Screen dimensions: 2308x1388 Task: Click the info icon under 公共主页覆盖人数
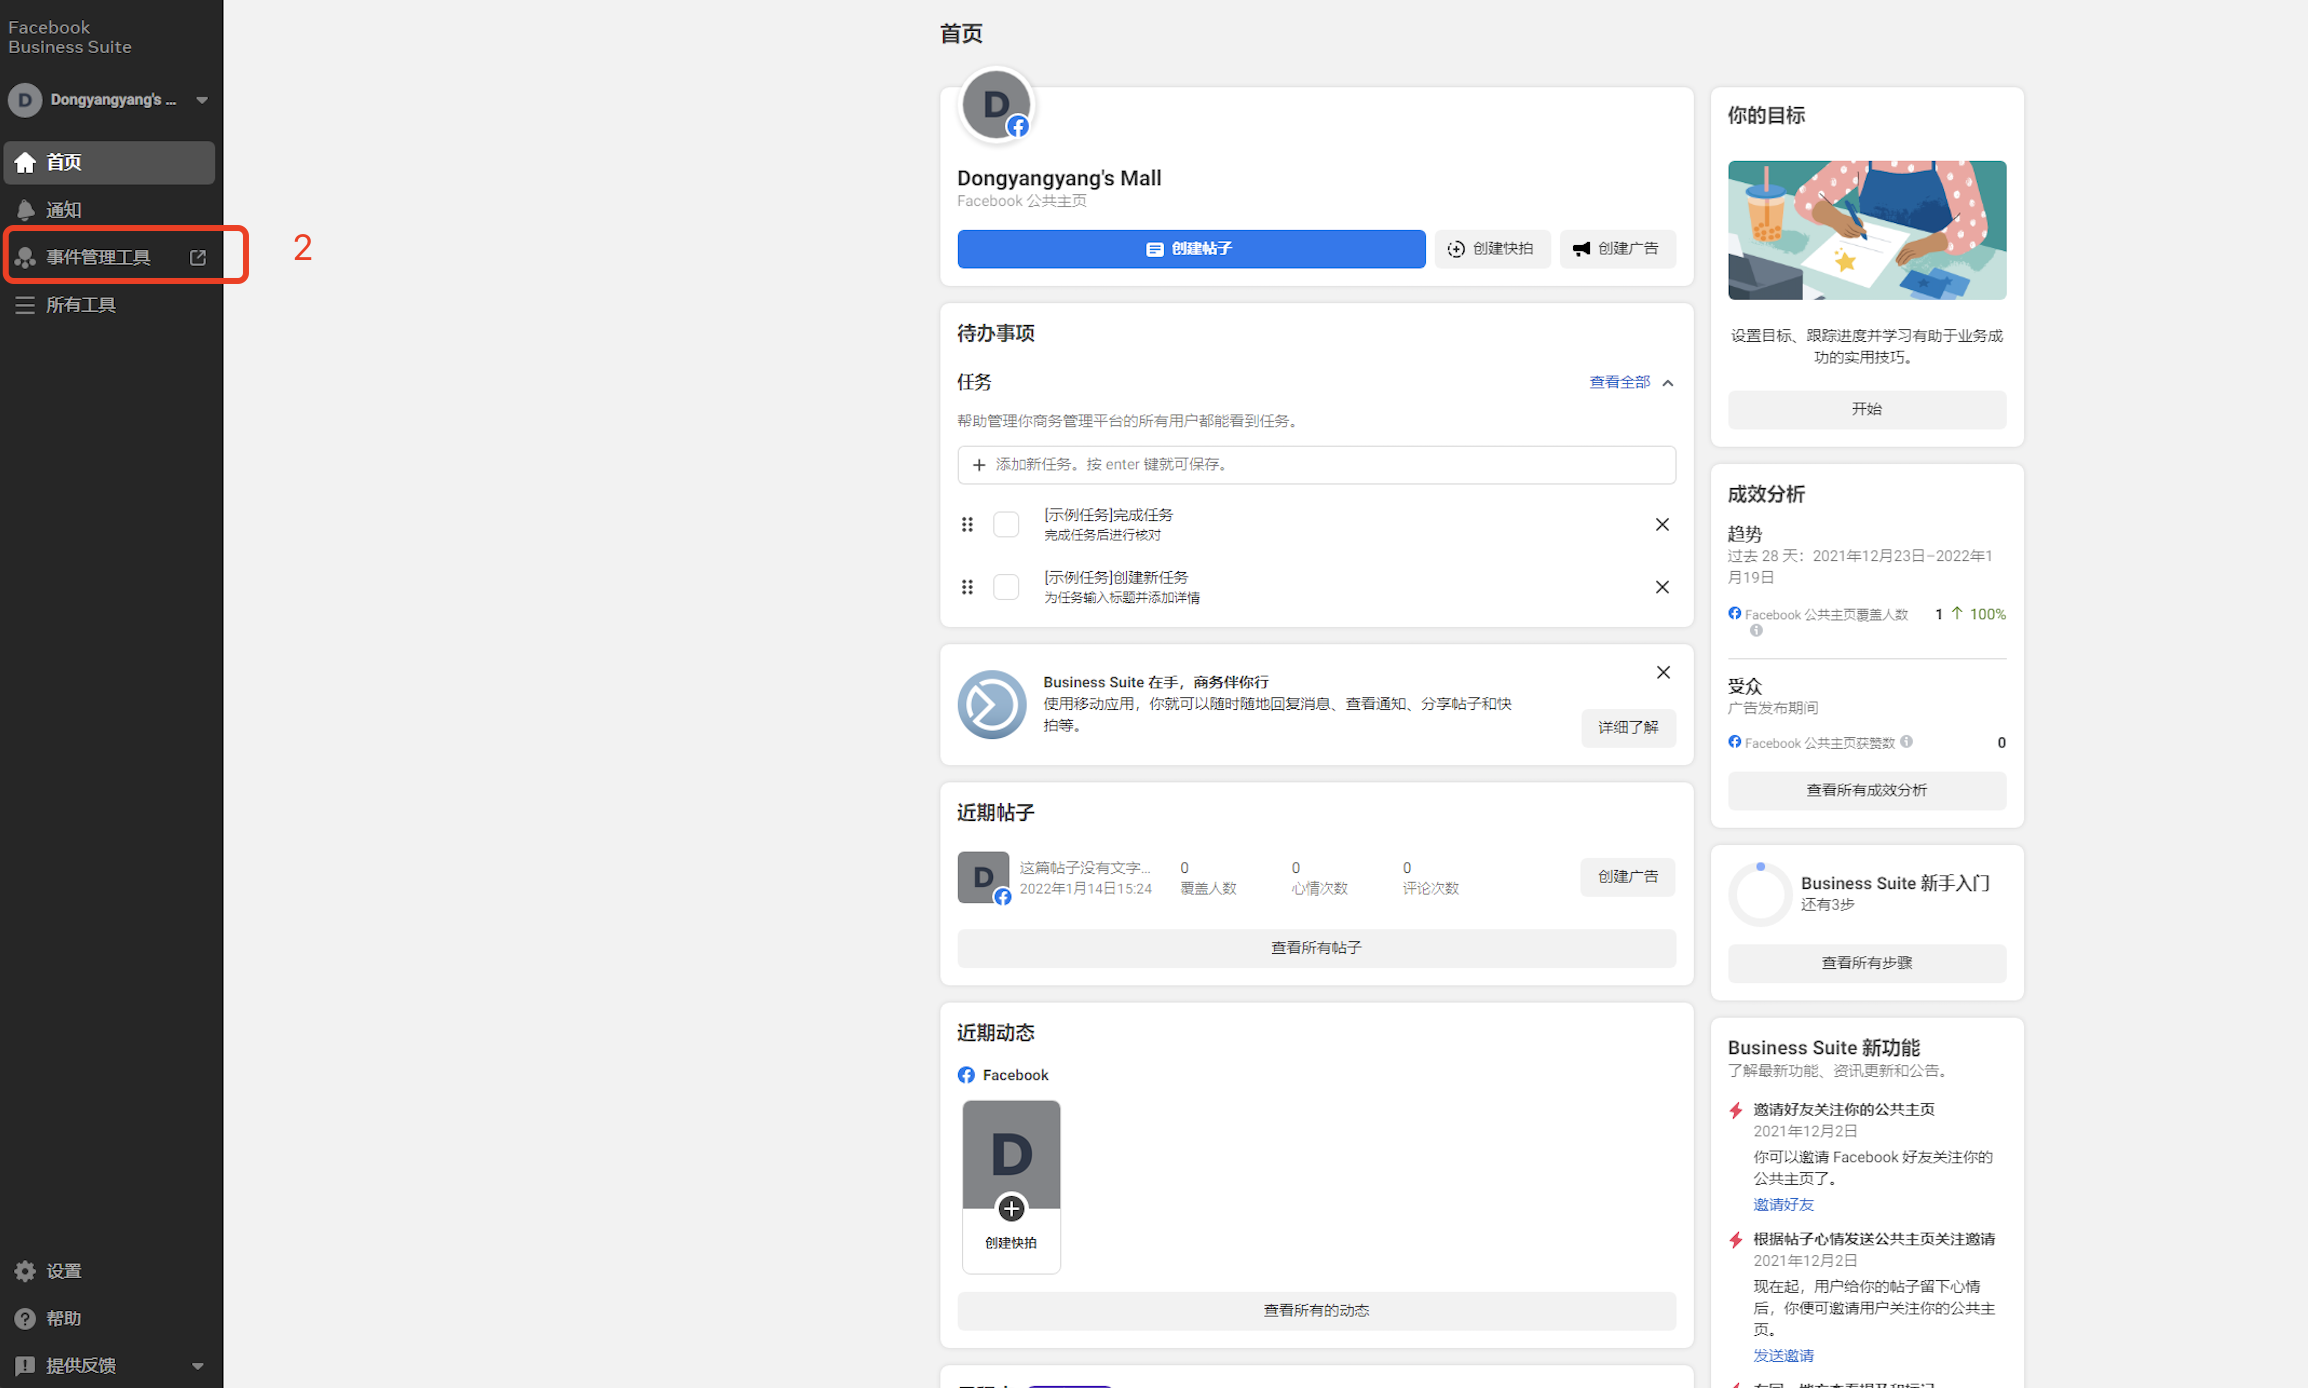point(1756,630)
